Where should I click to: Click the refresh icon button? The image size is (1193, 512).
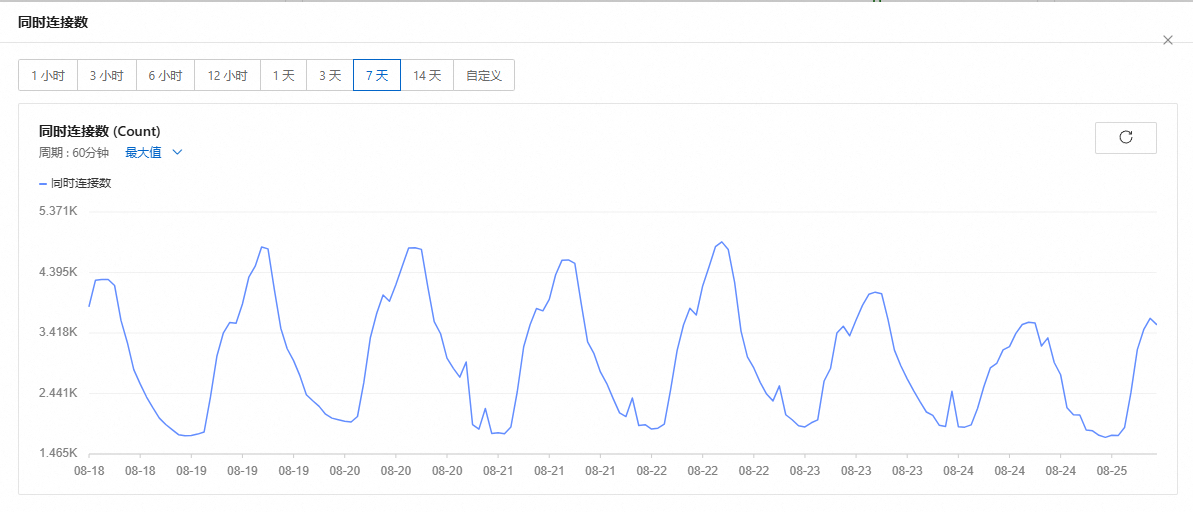[1125, 138]
